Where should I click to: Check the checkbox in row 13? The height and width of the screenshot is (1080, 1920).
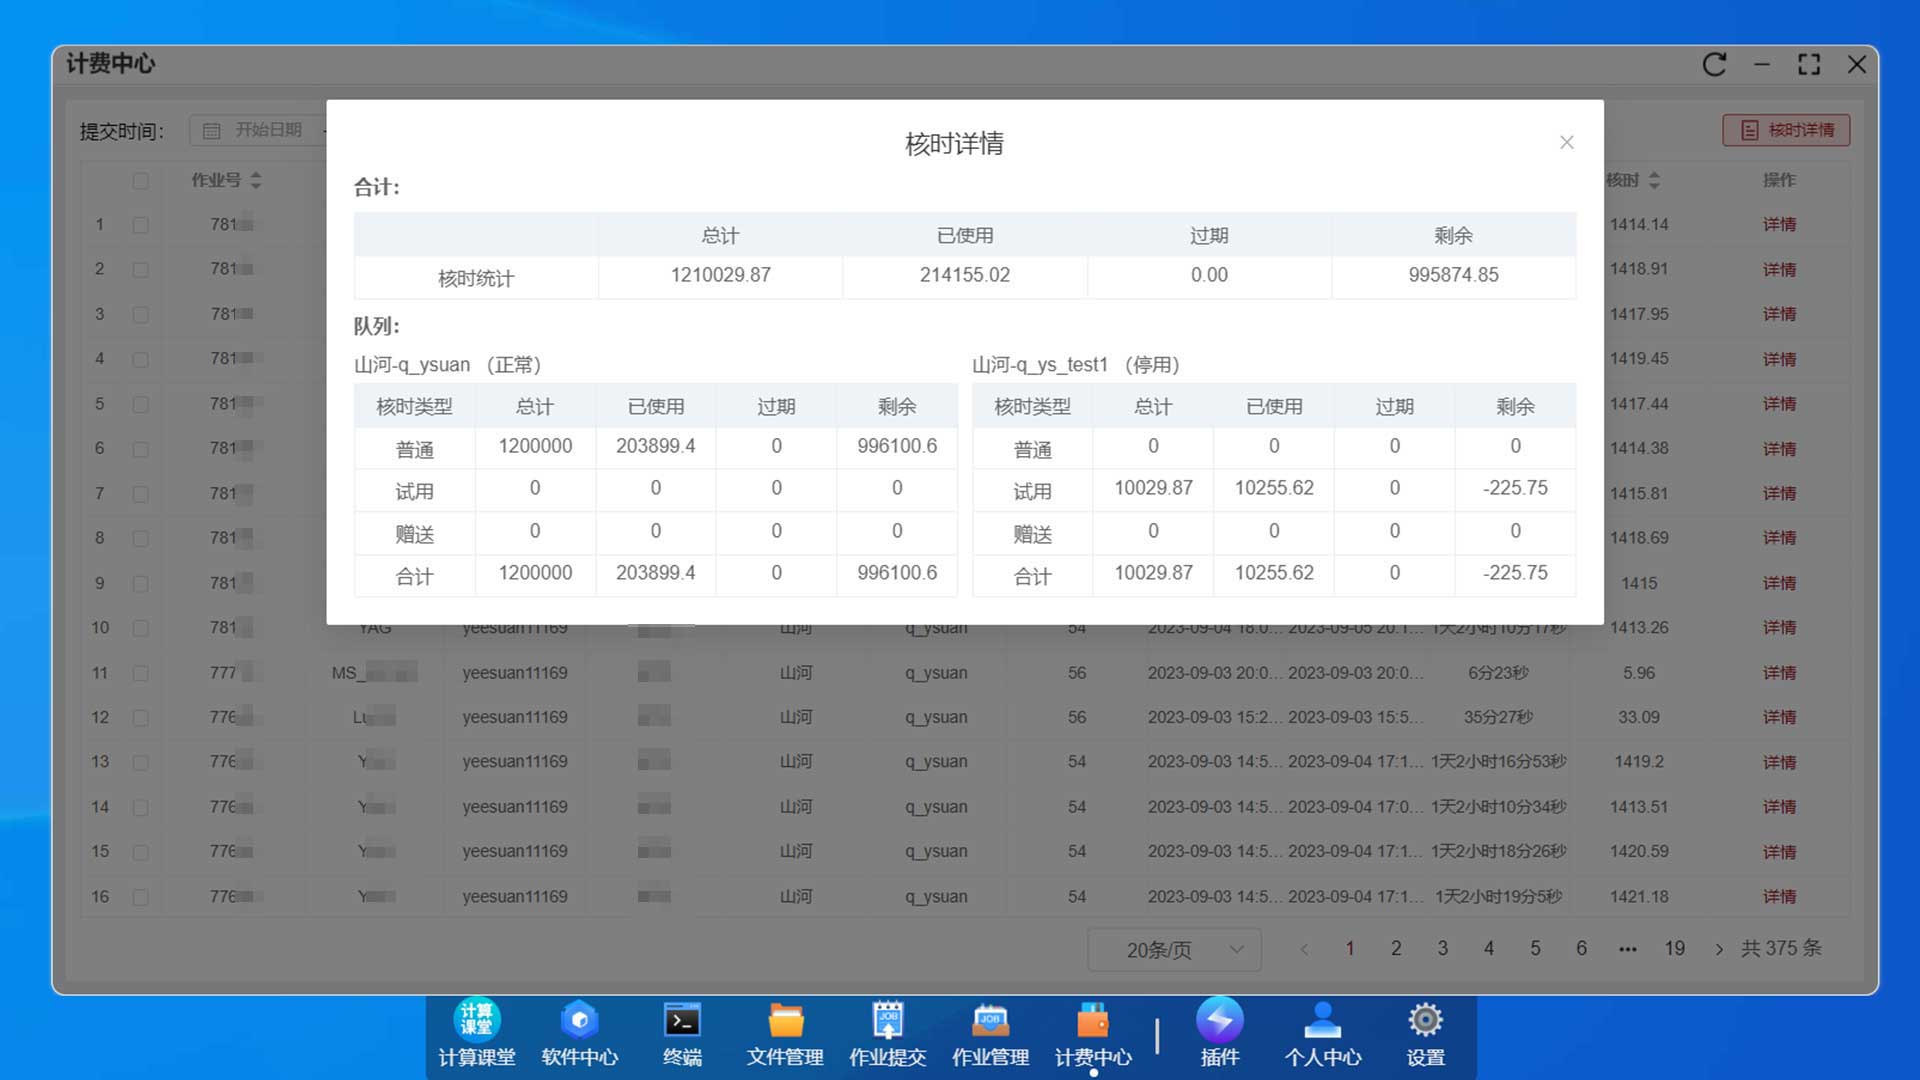[140, 762]
